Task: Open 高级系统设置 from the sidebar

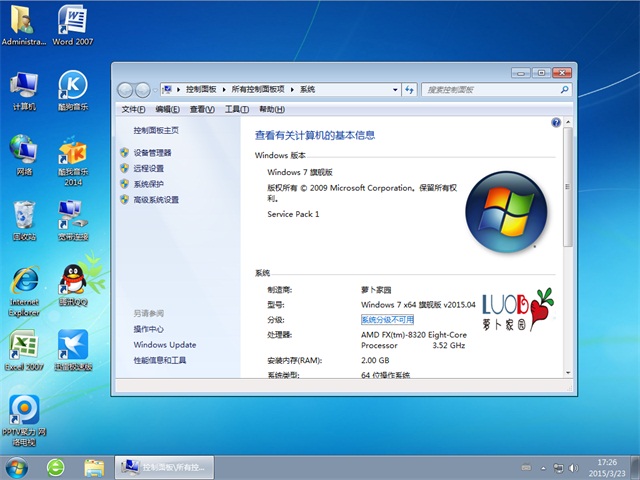Action: 156,200
